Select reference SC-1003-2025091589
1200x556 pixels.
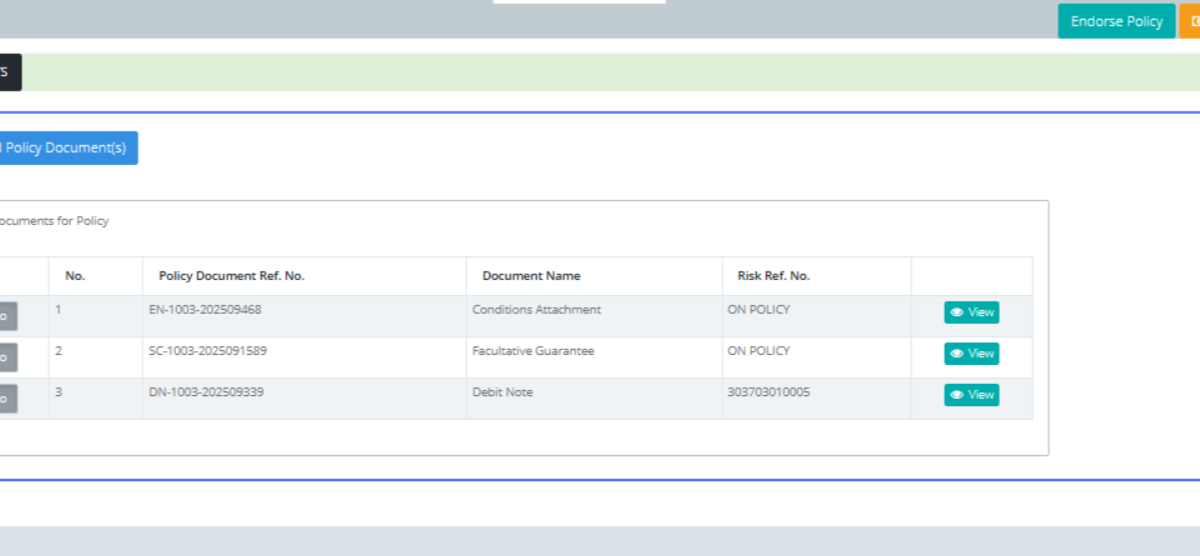click(x=207, y=351)
